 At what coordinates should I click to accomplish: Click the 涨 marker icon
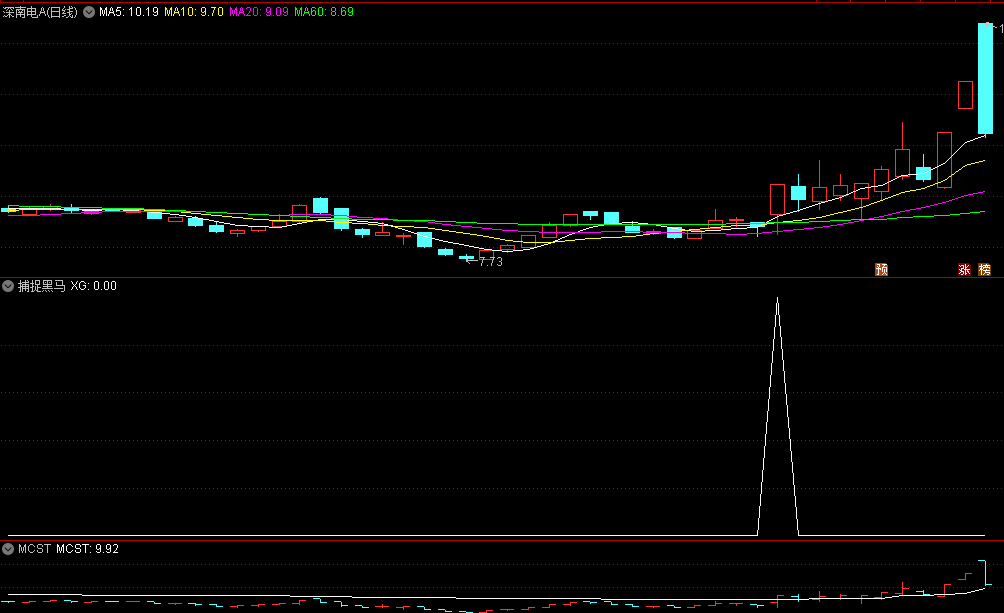(964, 269)
